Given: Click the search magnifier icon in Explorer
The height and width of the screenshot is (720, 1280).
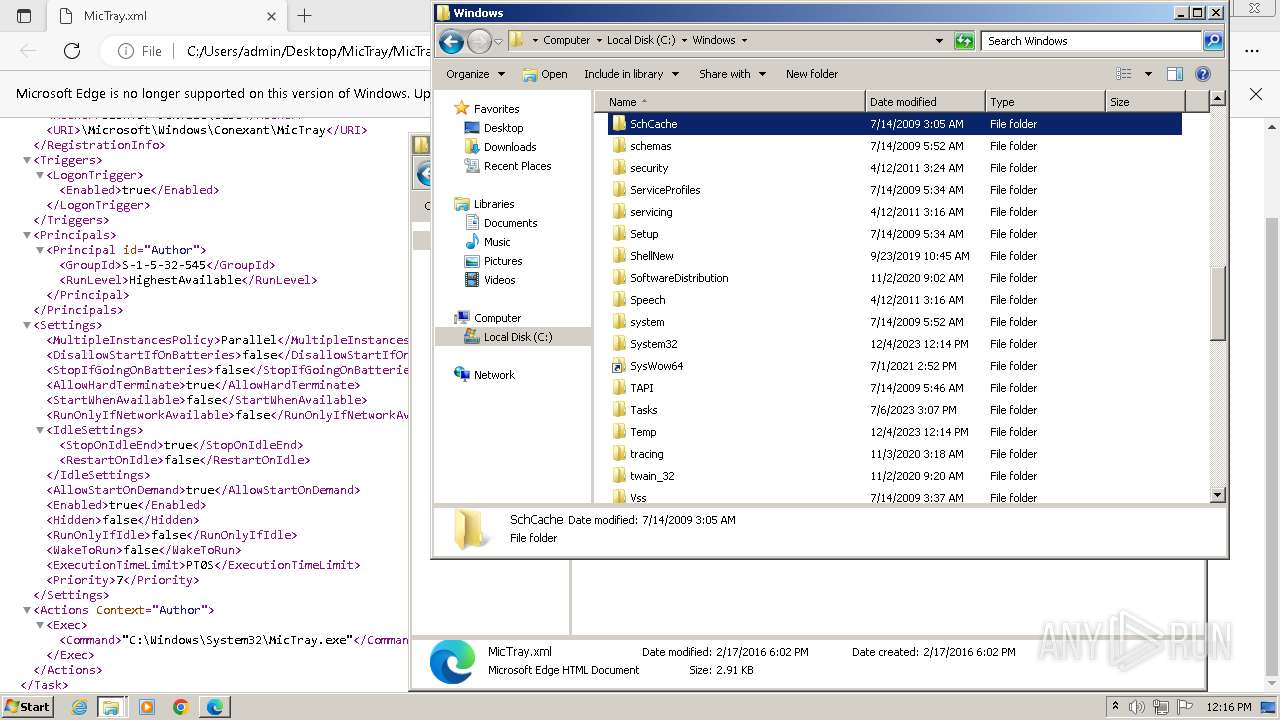Looking at the screenshot, I should point(1213,41).
